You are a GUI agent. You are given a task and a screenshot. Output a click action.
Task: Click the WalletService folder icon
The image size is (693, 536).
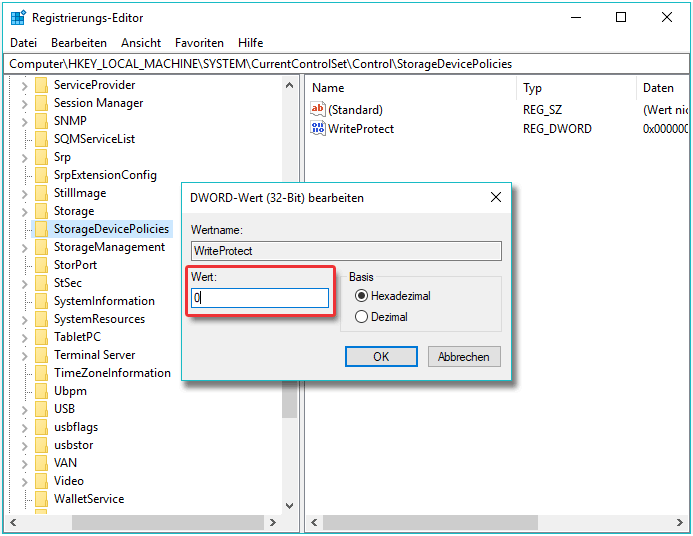click(41, 499)
